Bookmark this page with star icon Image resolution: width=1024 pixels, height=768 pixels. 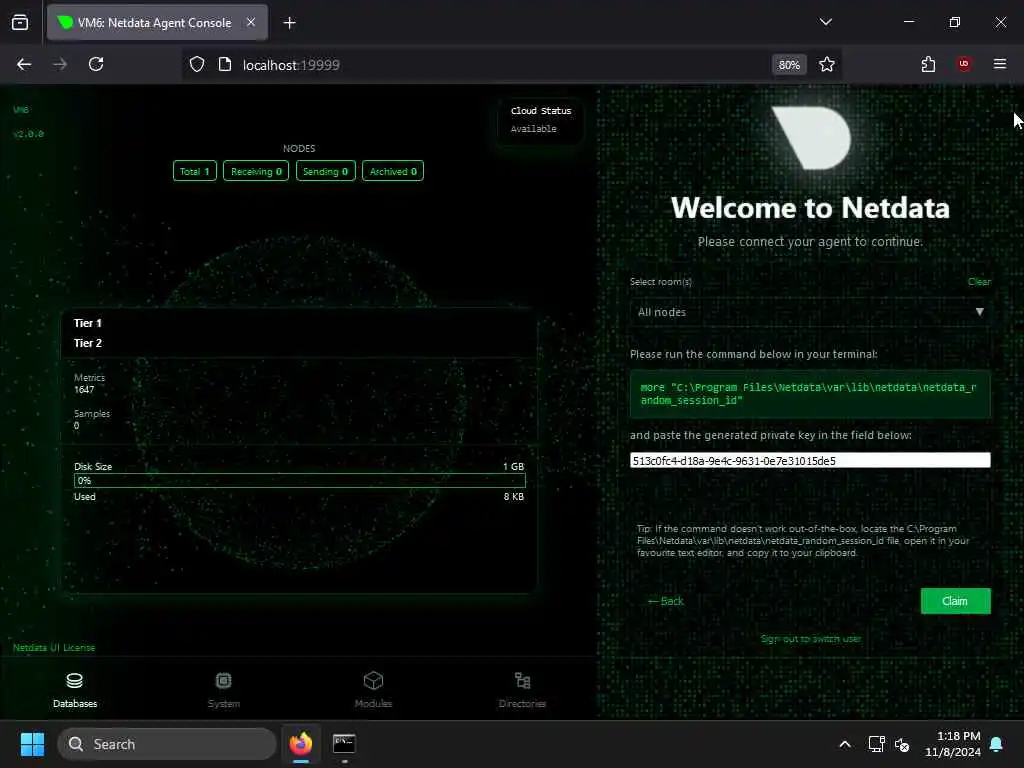click(827, 64)
